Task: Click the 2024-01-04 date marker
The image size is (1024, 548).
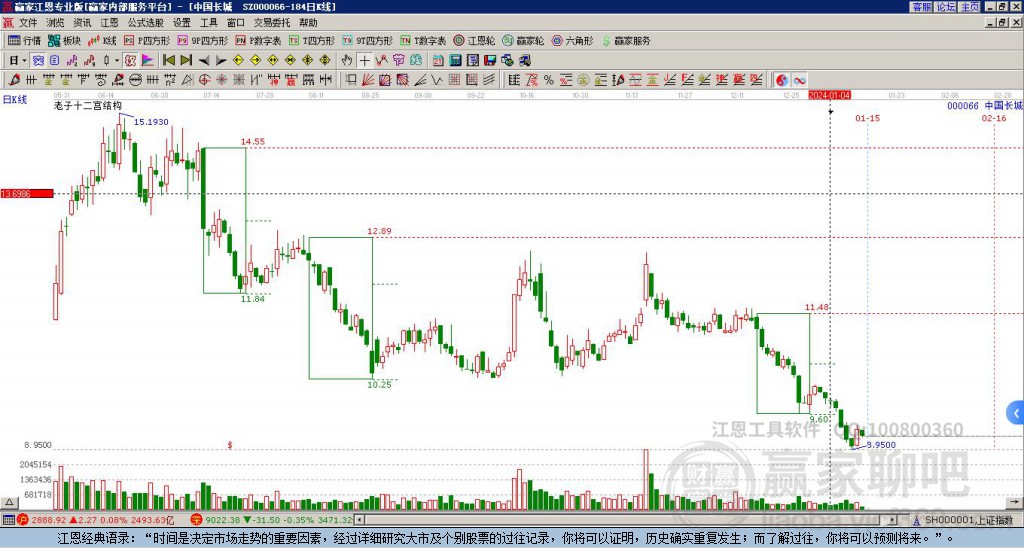Action: point(829,95)
